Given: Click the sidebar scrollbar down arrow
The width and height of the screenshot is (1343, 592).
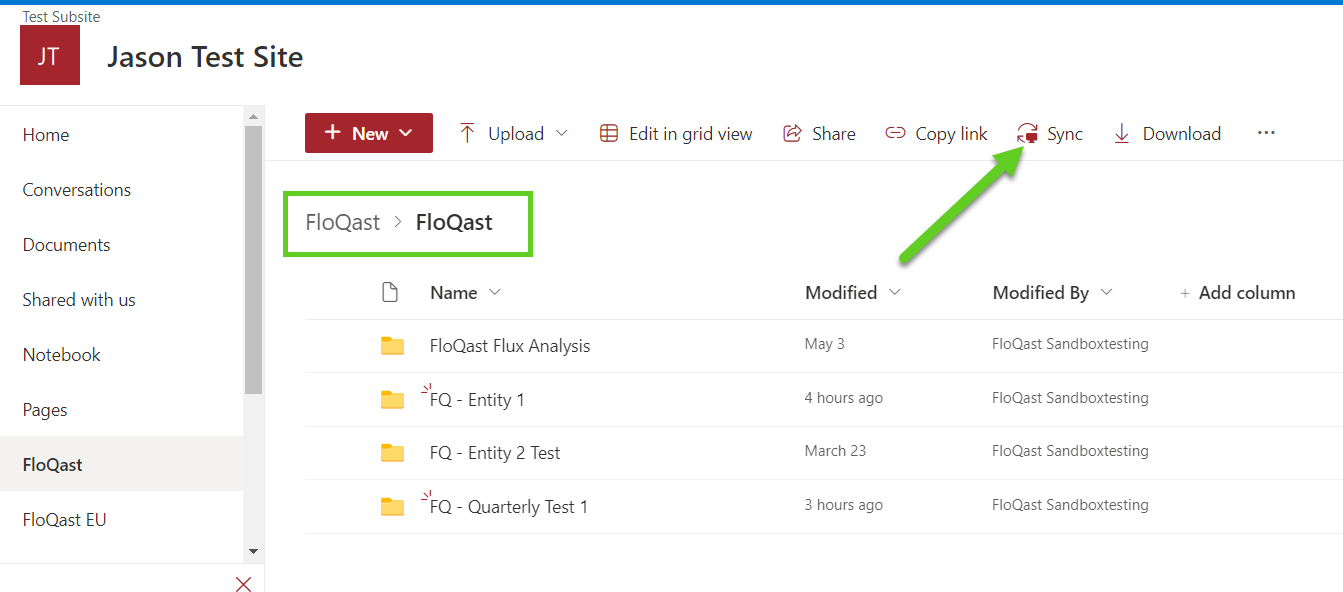Looking at the screenshot, I should pos(253,551).
